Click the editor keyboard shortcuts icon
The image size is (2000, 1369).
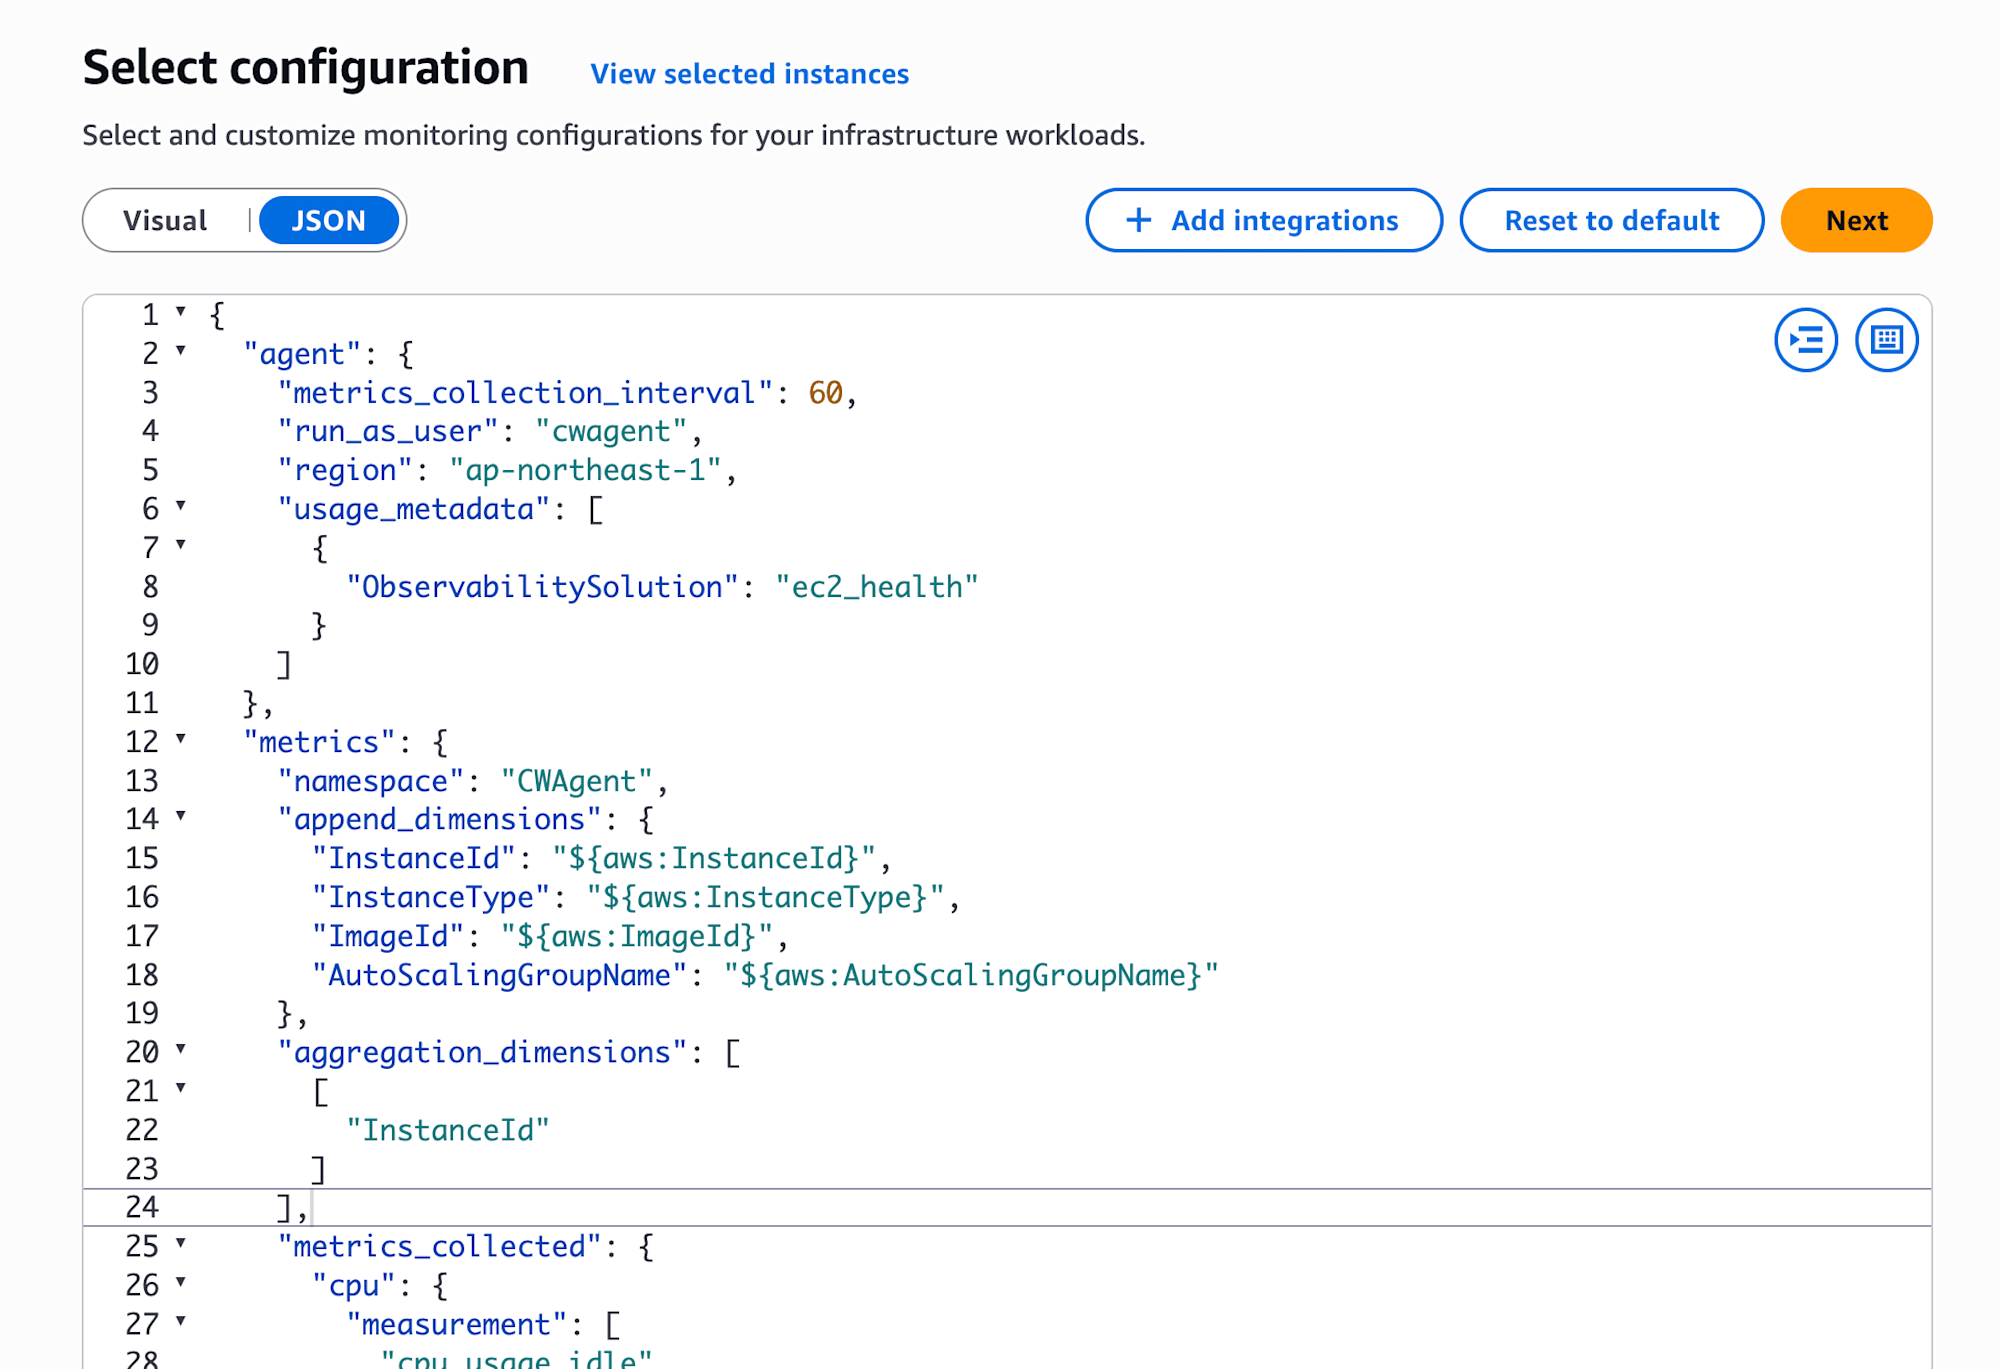(x=1886, y=340)
